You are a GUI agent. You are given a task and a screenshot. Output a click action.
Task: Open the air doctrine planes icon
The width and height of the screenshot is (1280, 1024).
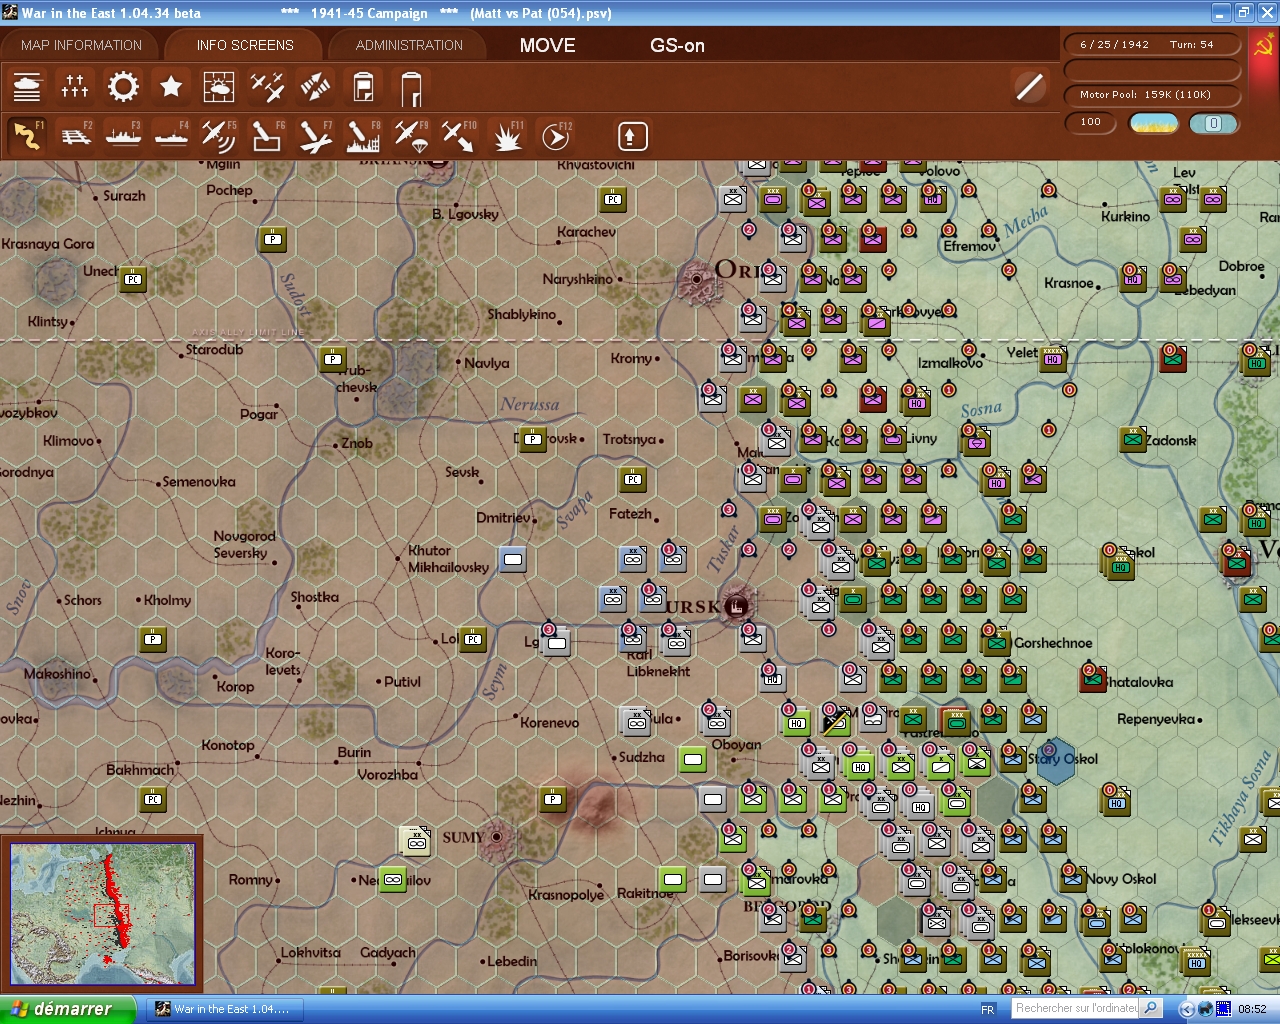(267, 87)
